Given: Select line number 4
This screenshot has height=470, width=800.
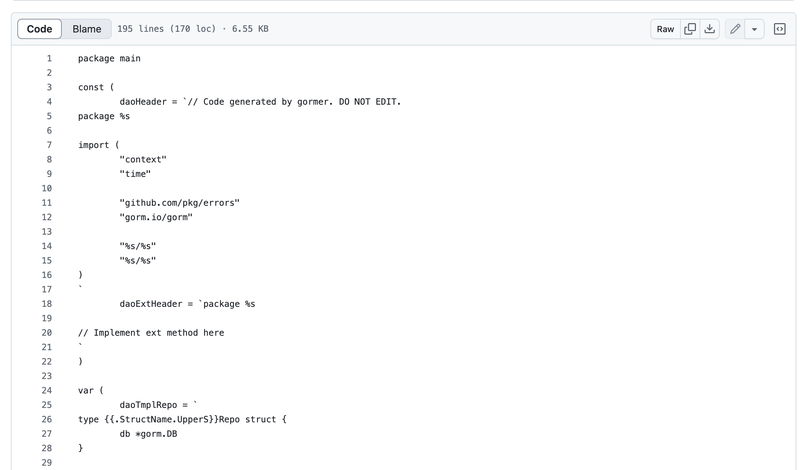Looking at the screenshot, I should tap(49, 102).
